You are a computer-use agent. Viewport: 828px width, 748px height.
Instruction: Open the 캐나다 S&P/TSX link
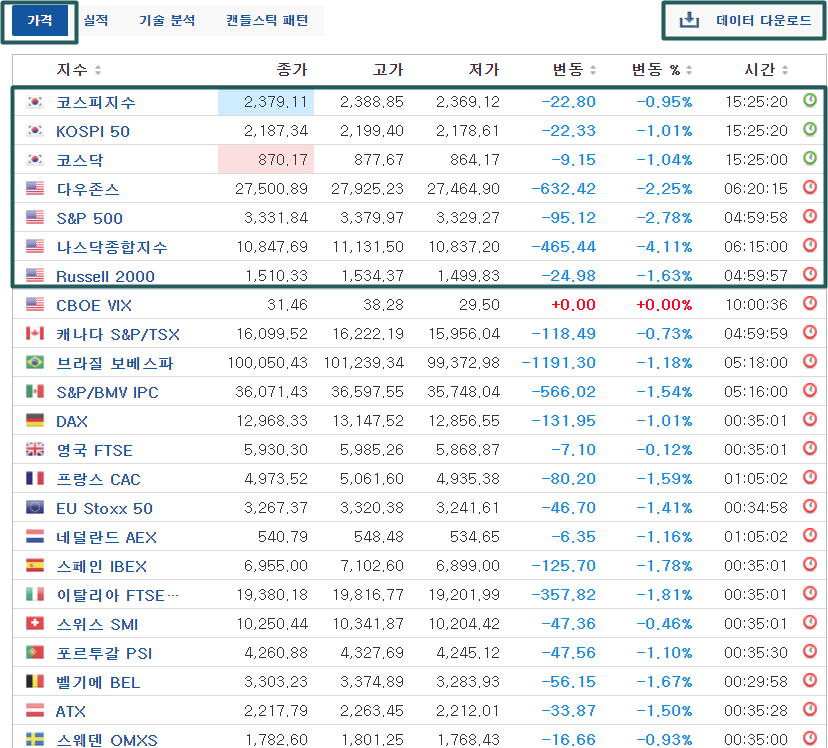118,334
